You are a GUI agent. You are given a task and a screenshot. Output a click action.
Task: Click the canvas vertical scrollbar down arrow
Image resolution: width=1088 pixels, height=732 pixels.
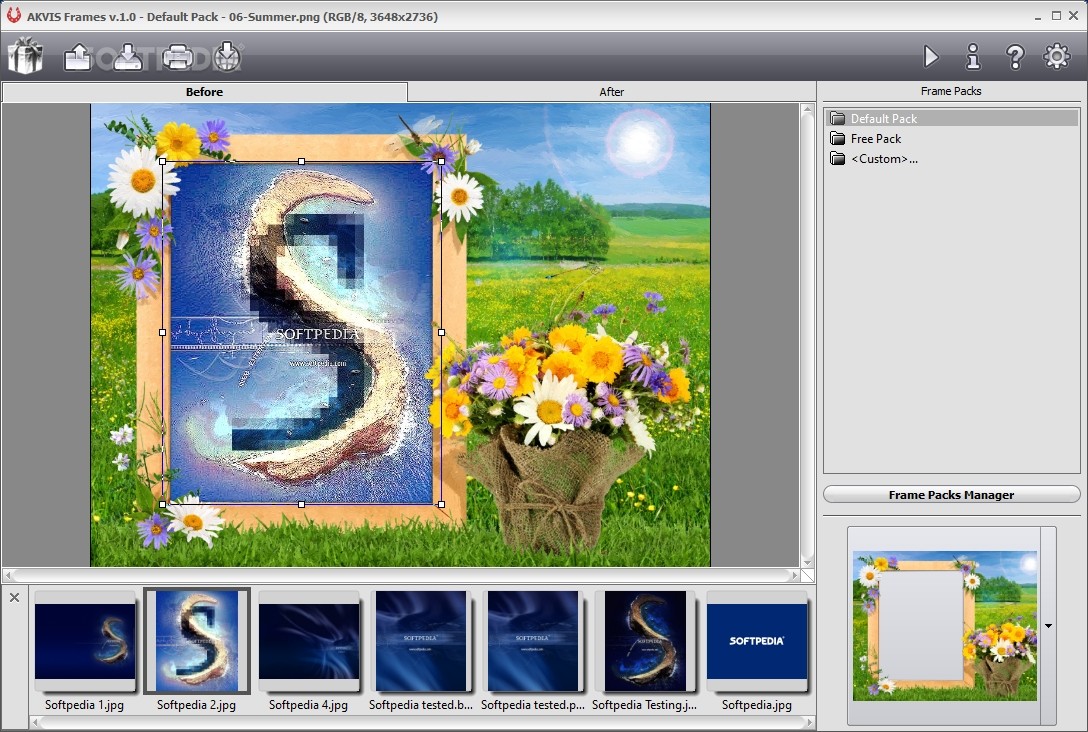click(807, 562)
